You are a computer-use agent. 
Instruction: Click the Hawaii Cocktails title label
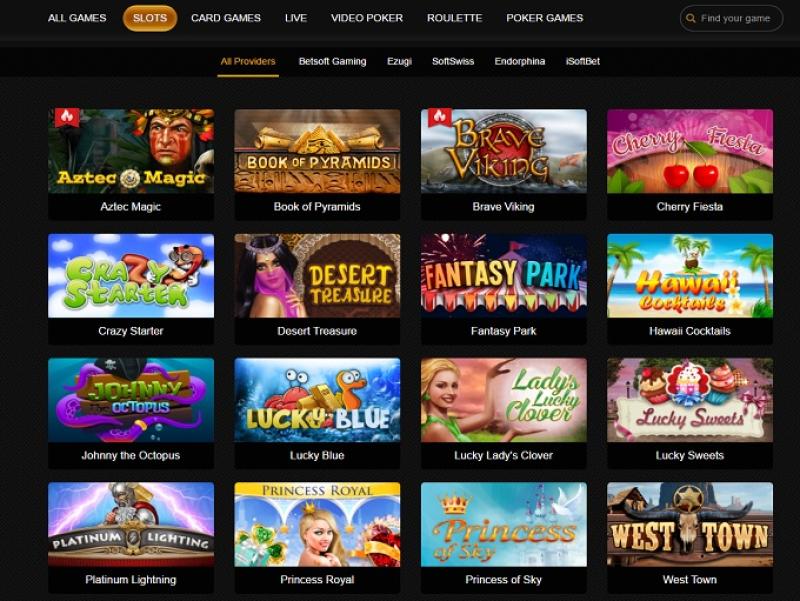(690, 331)
